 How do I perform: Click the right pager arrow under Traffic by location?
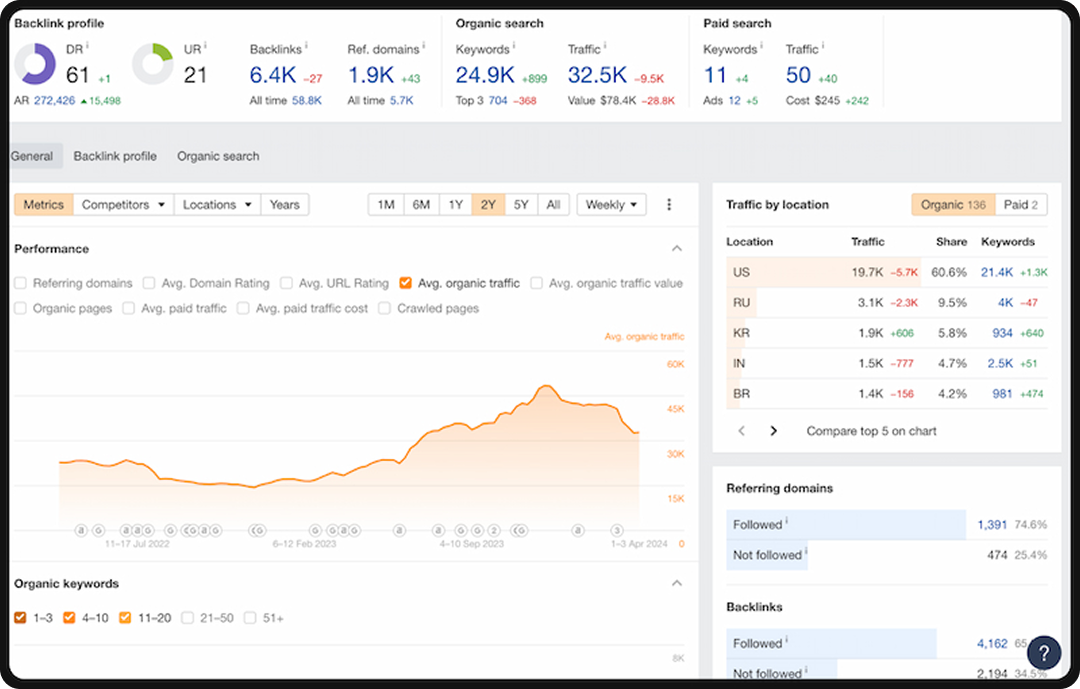coord(773,430)
